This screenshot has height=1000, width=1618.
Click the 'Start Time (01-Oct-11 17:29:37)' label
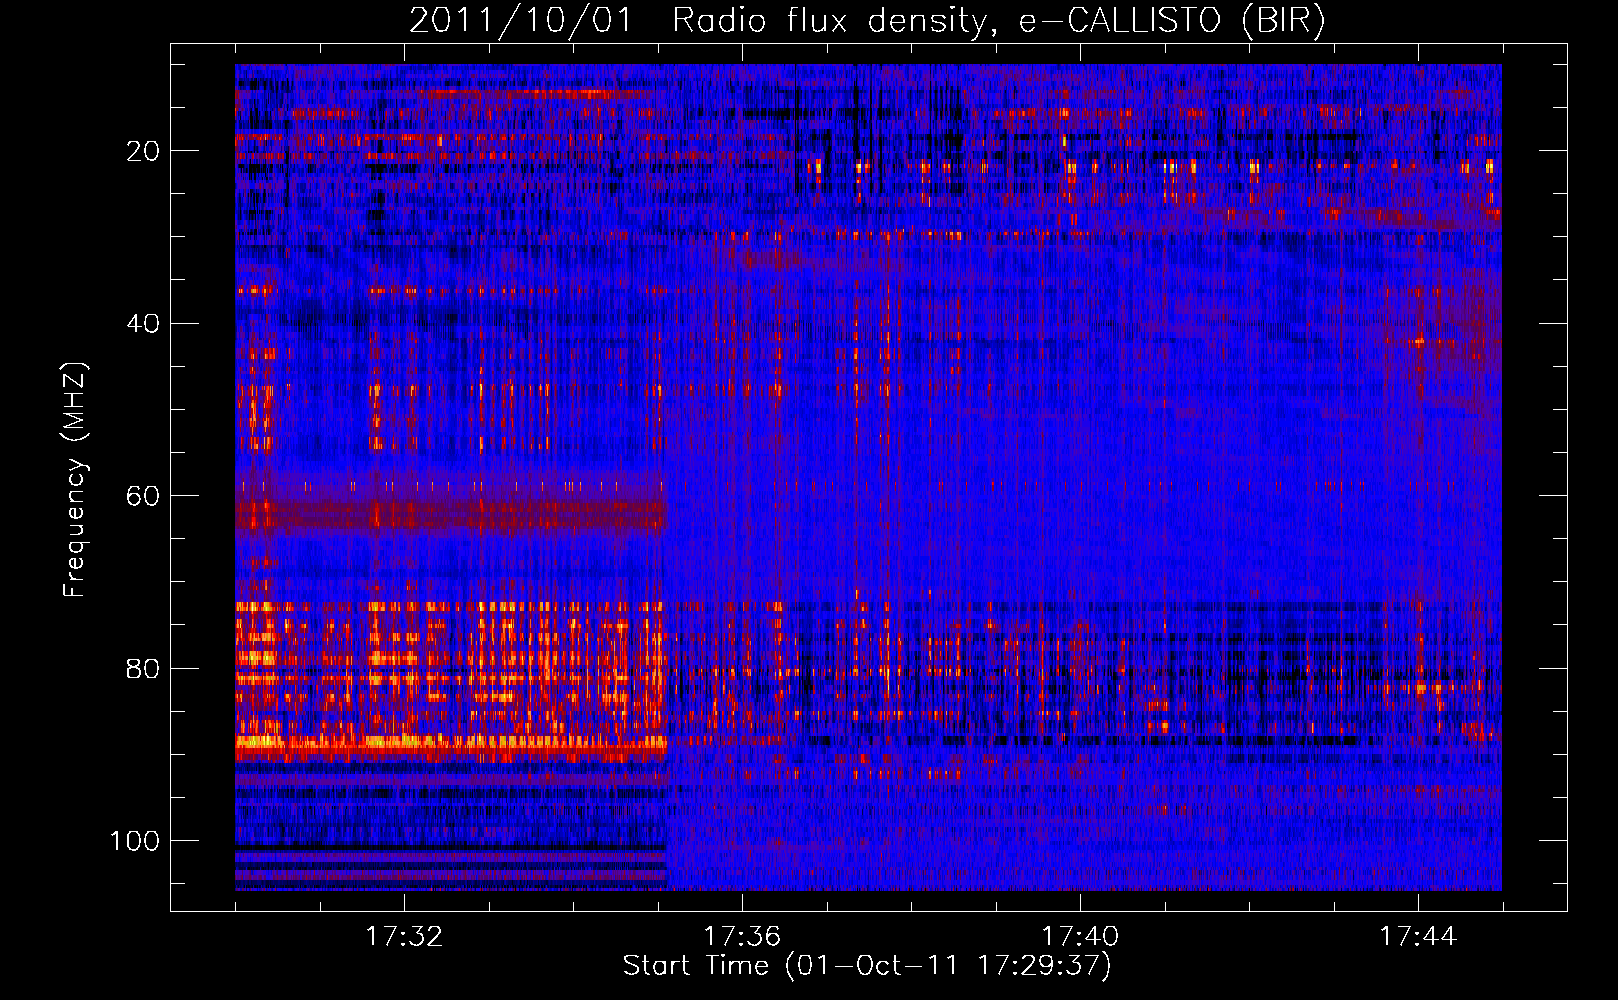pyautogui.click(x=867, y=966)
